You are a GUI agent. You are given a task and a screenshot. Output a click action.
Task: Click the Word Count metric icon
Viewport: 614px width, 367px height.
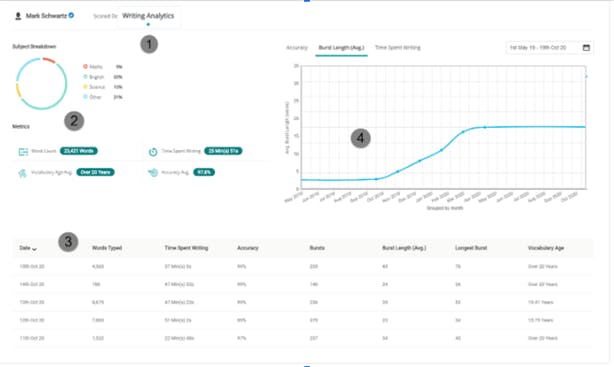point(23,152)
